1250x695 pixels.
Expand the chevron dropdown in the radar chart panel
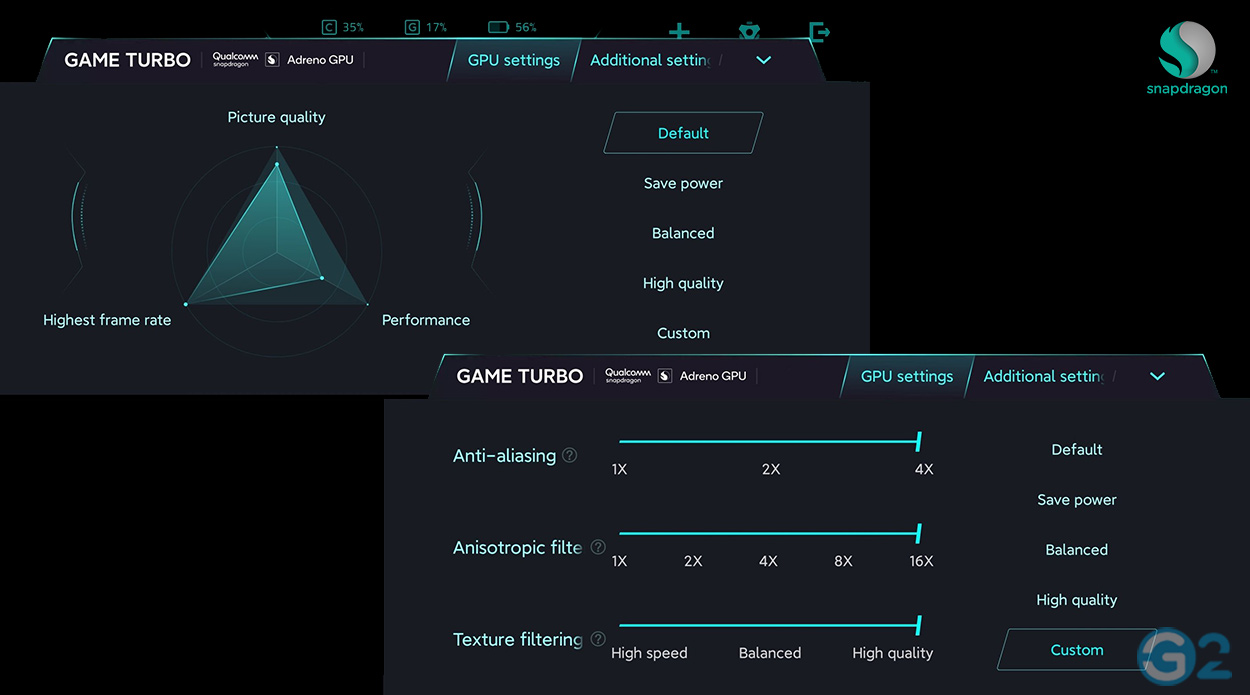pos(763,60)
